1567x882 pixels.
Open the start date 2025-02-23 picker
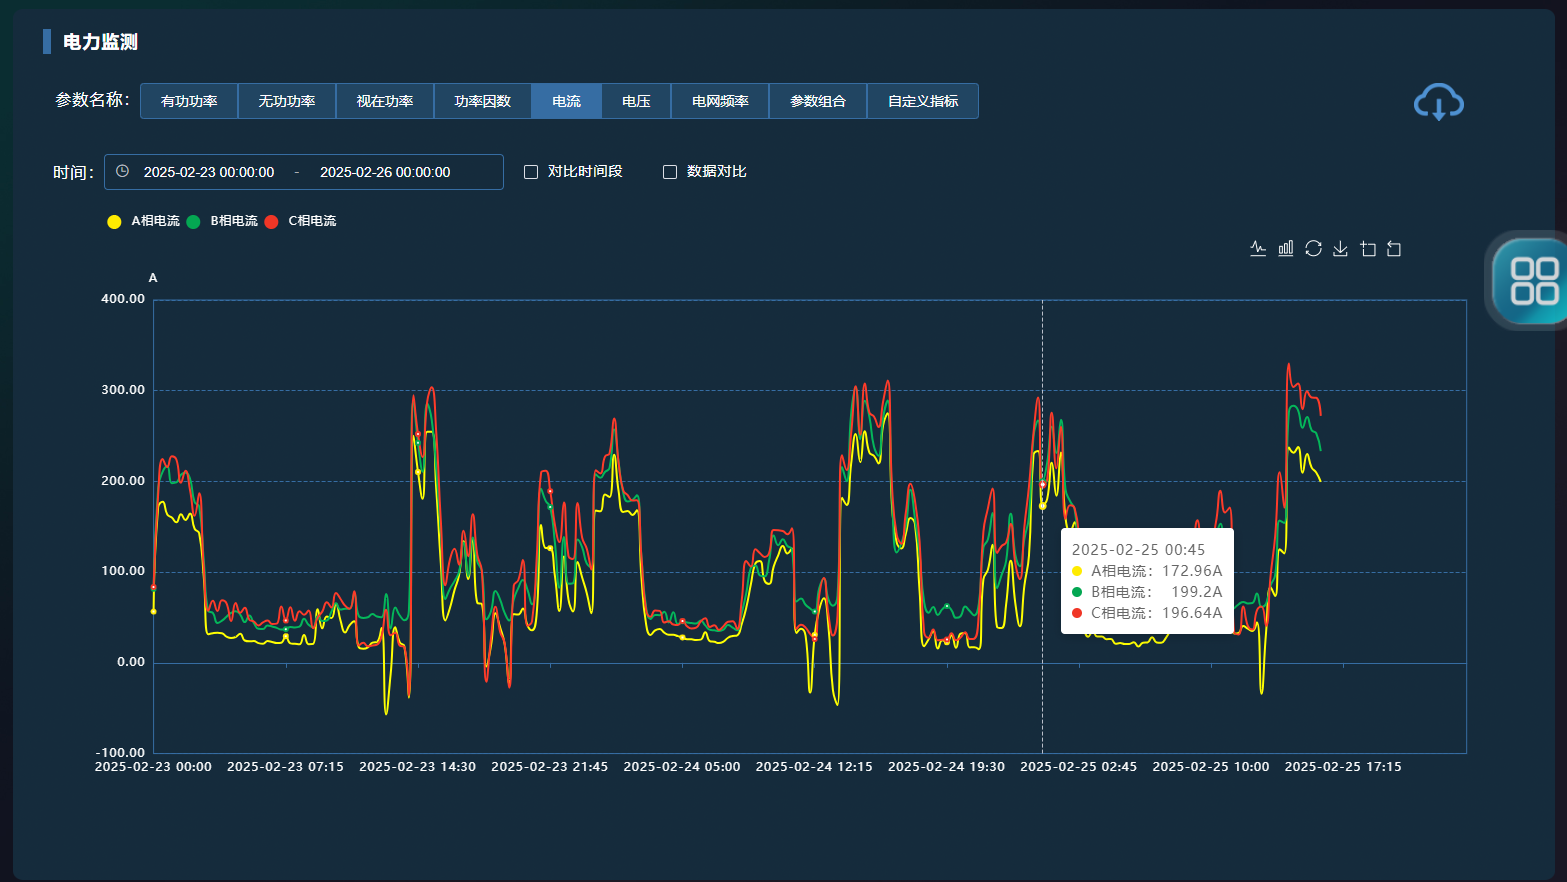(x=209, y=172)
